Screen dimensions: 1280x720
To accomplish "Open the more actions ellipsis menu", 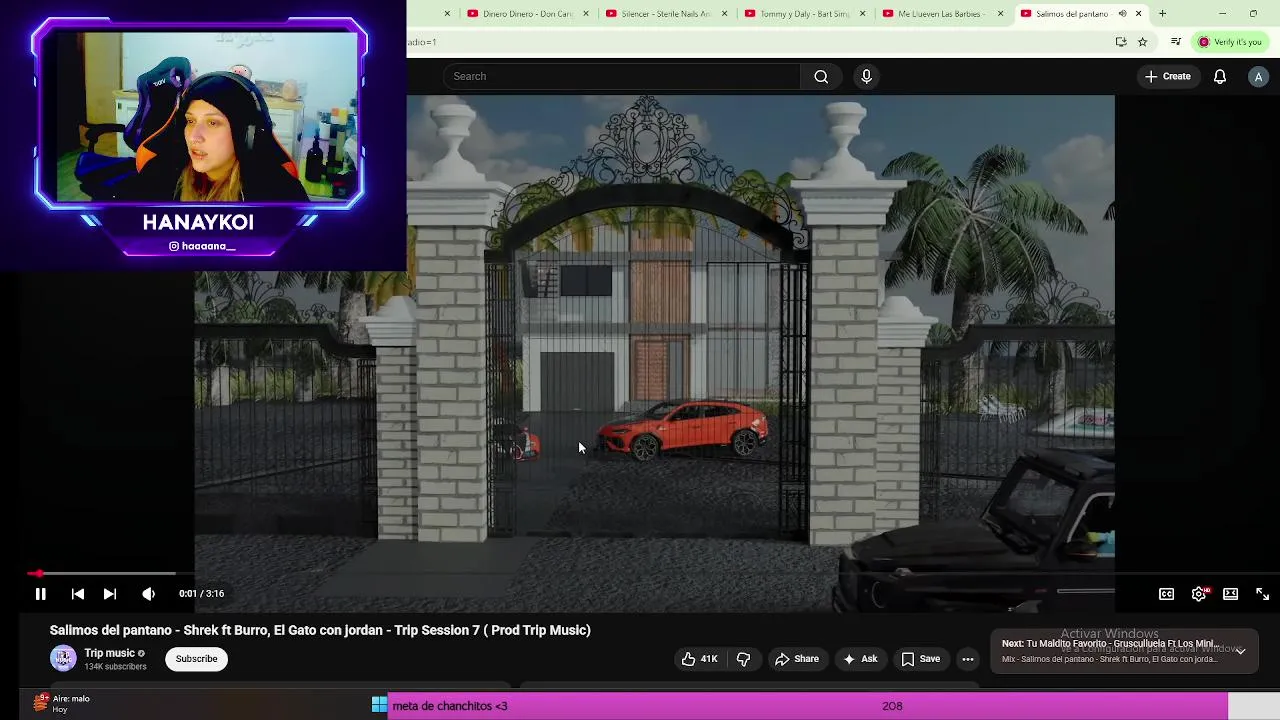I will pos(968,659).
